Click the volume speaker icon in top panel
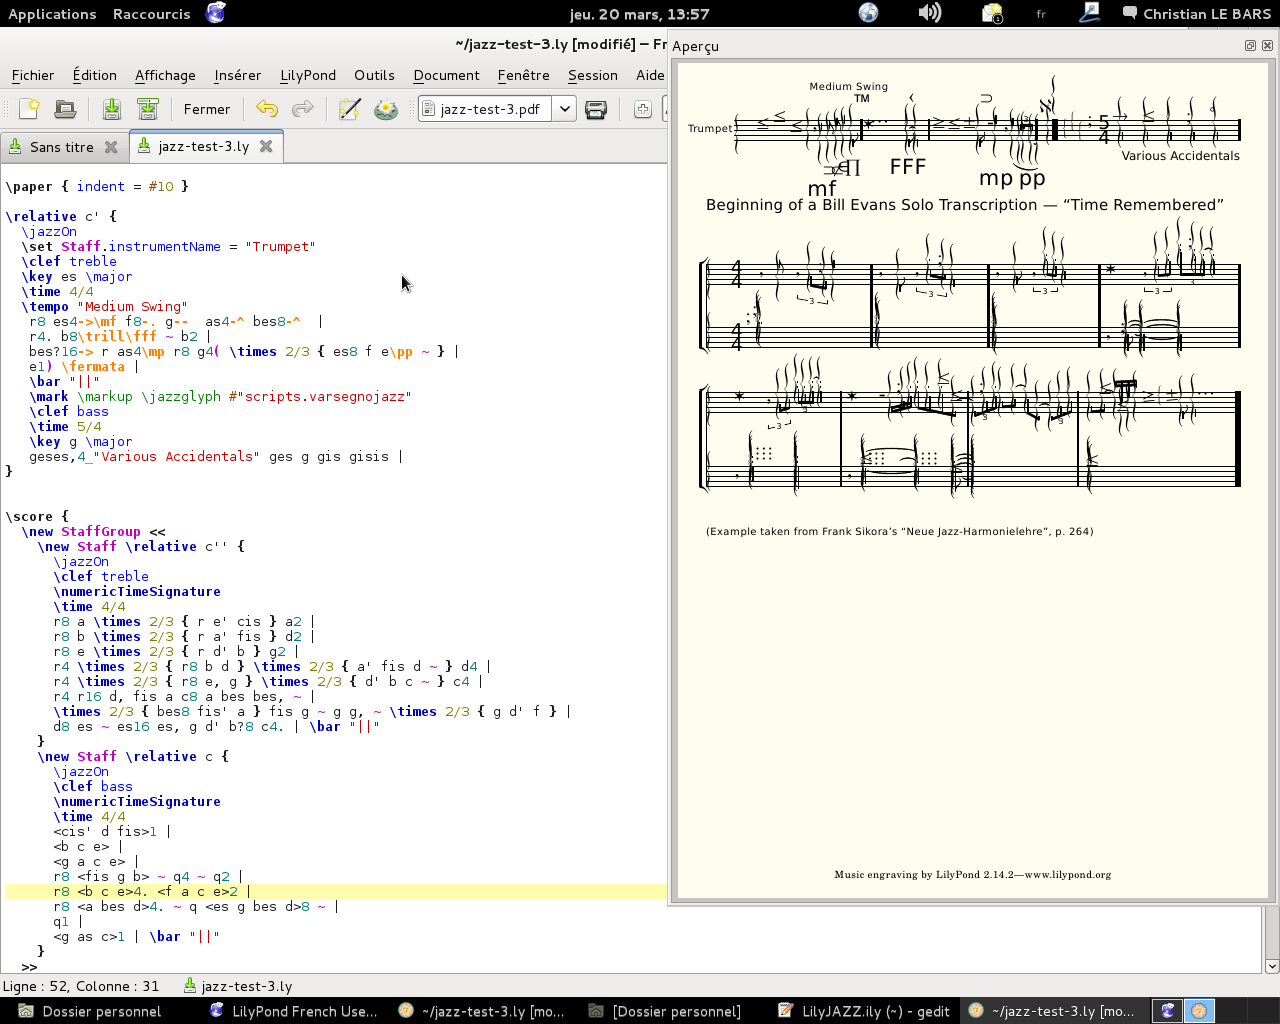This screenshot has height=1024, width=1280. click(929, 13)
